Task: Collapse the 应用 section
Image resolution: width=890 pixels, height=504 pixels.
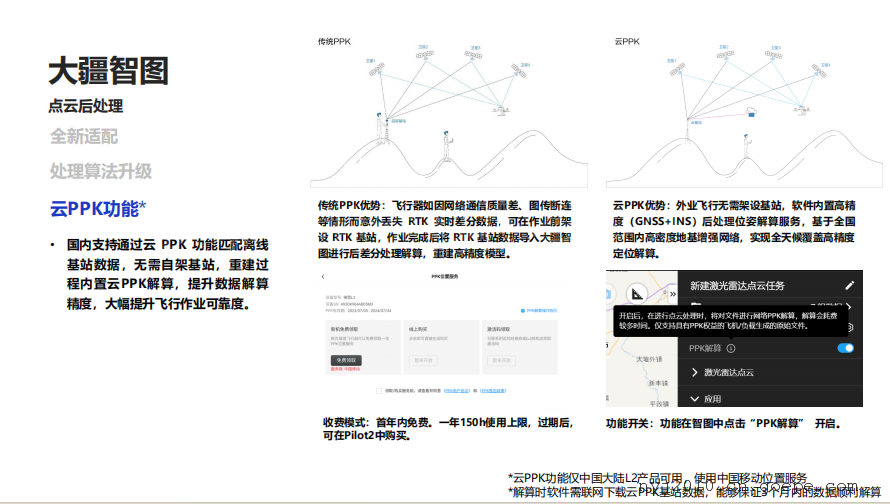Action: click(696, 398)
